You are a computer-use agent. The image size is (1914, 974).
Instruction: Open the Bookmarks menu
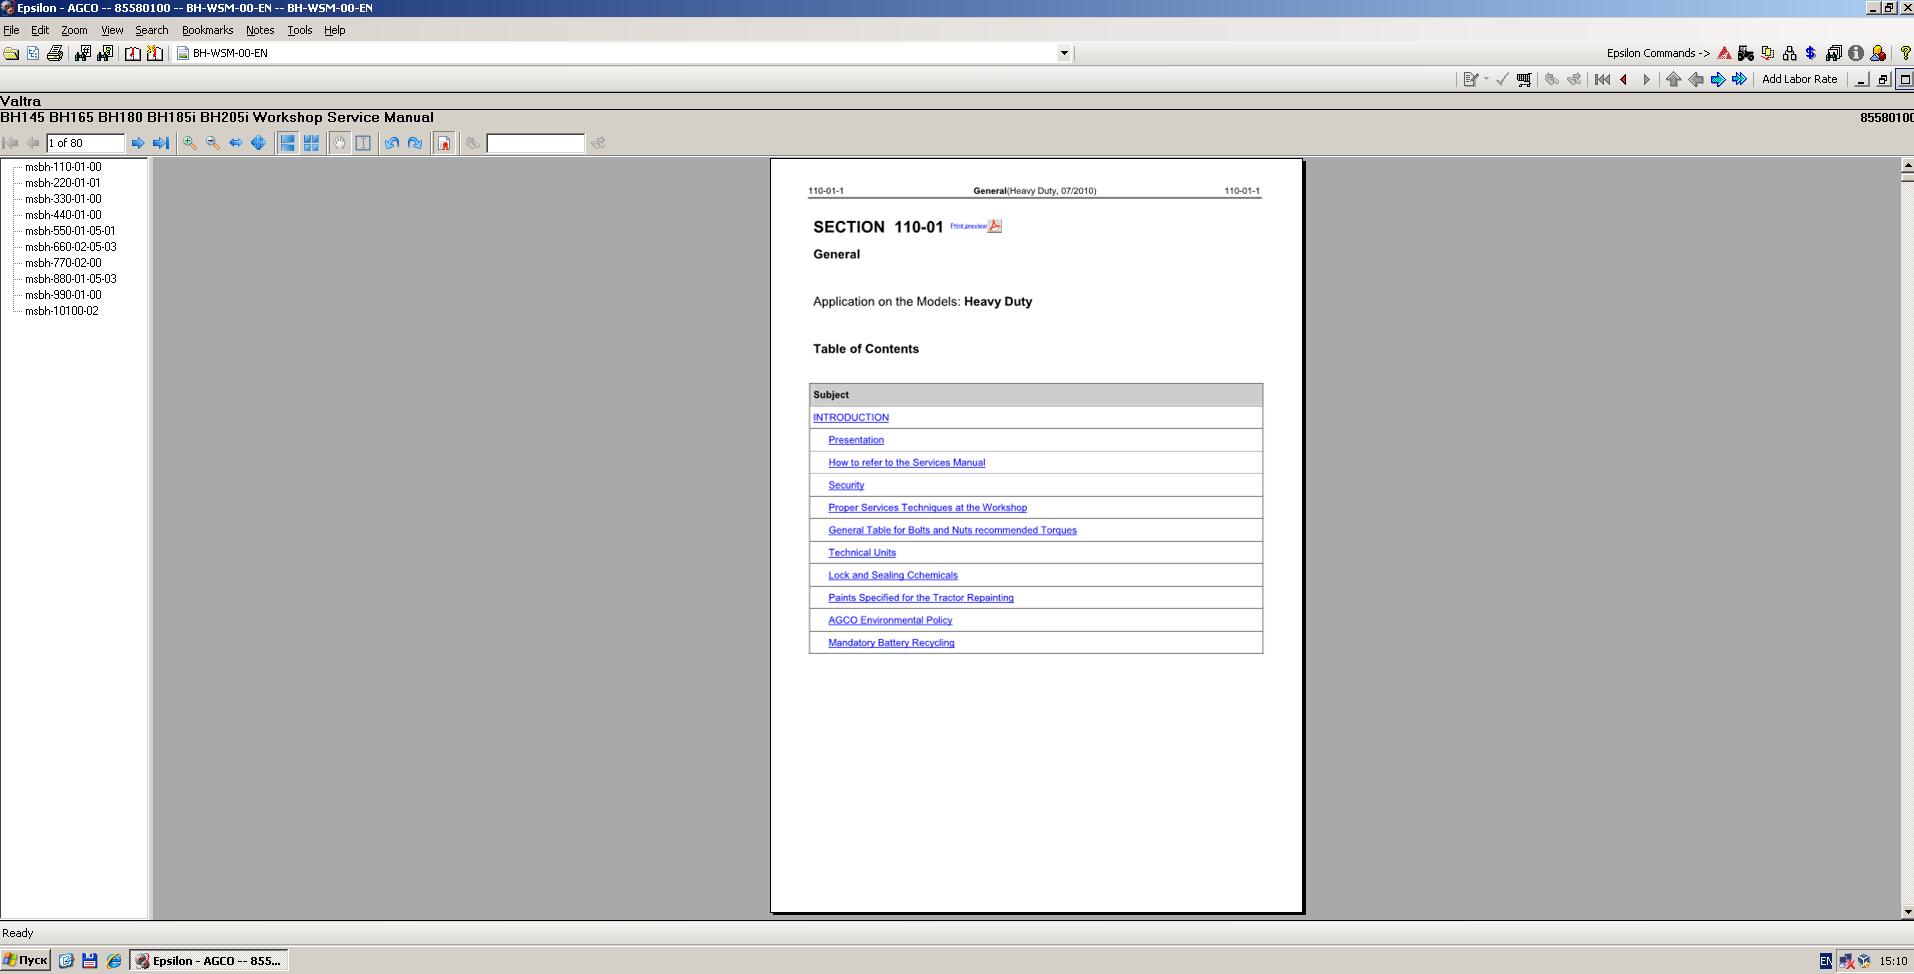(x=207, y=30)
